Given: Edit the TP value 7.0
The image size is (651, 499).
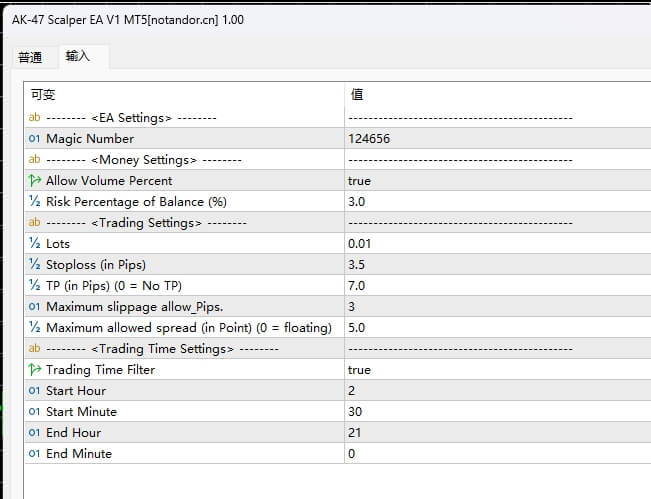Looking at the screenshot, I should tap(357, 286).
